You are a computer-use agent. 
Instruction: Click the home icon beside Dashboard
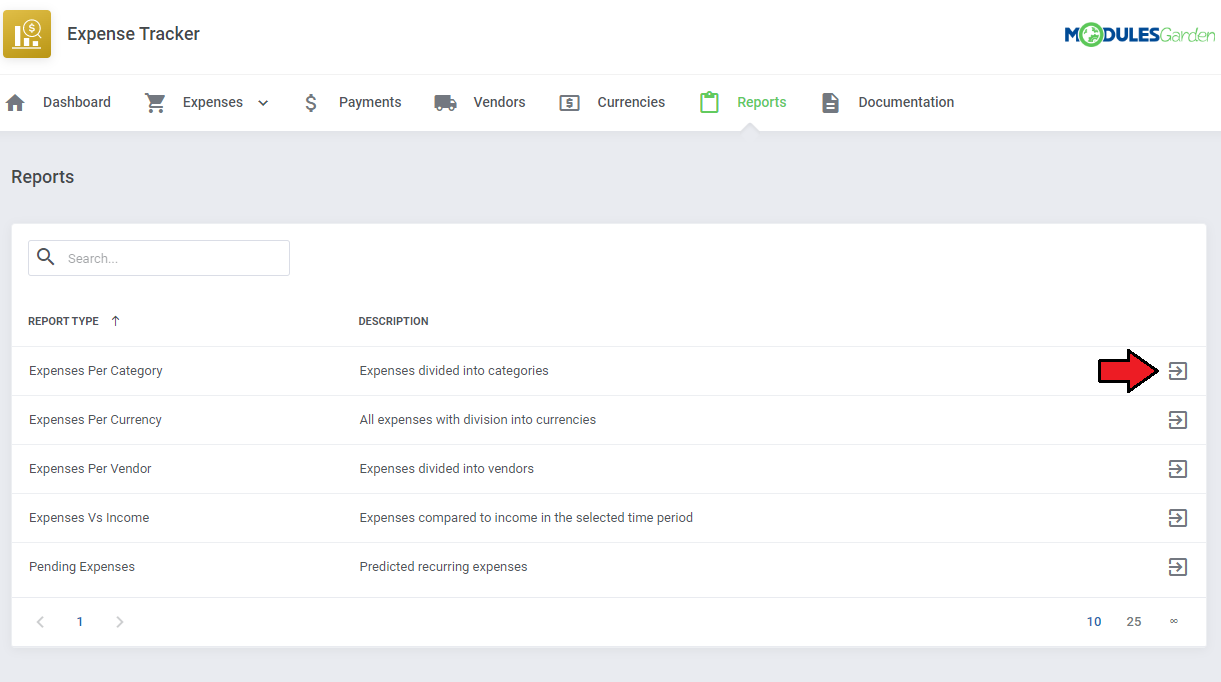[15, 102]
